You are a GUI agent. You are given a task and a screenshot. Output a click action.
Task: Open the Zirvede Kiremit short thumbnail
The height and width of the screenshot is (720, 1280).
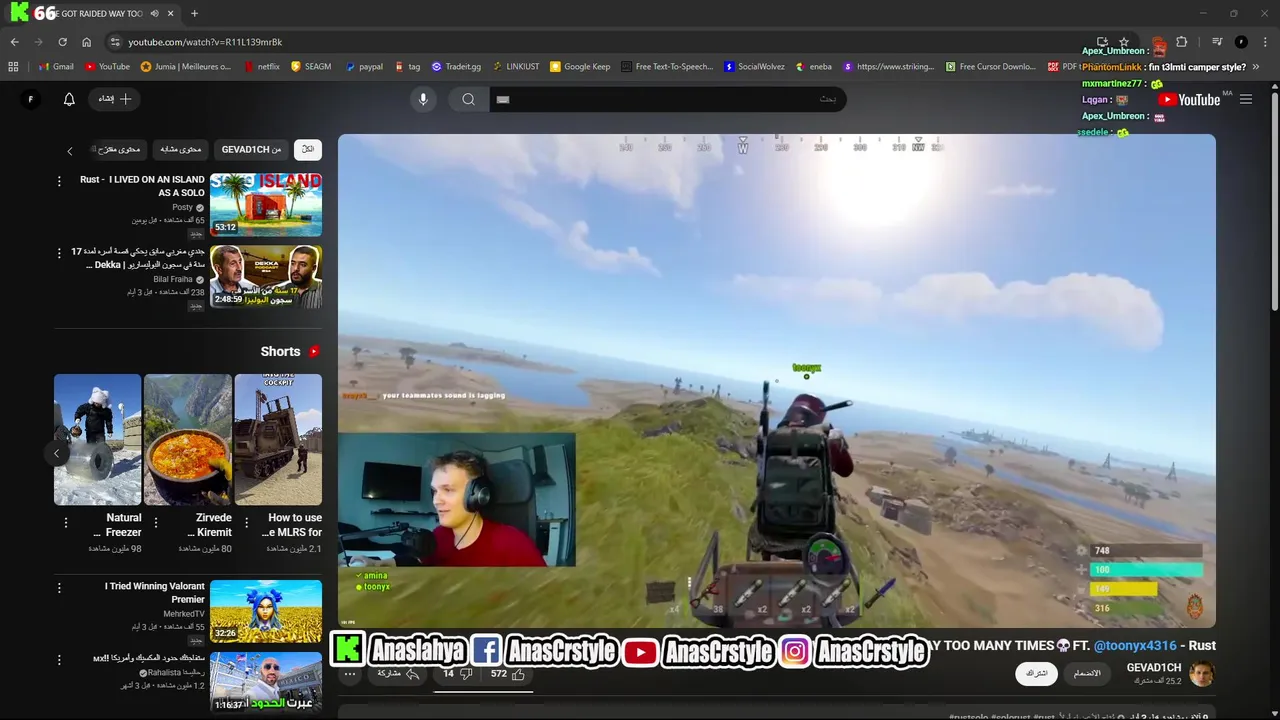(x=188, y=439)
